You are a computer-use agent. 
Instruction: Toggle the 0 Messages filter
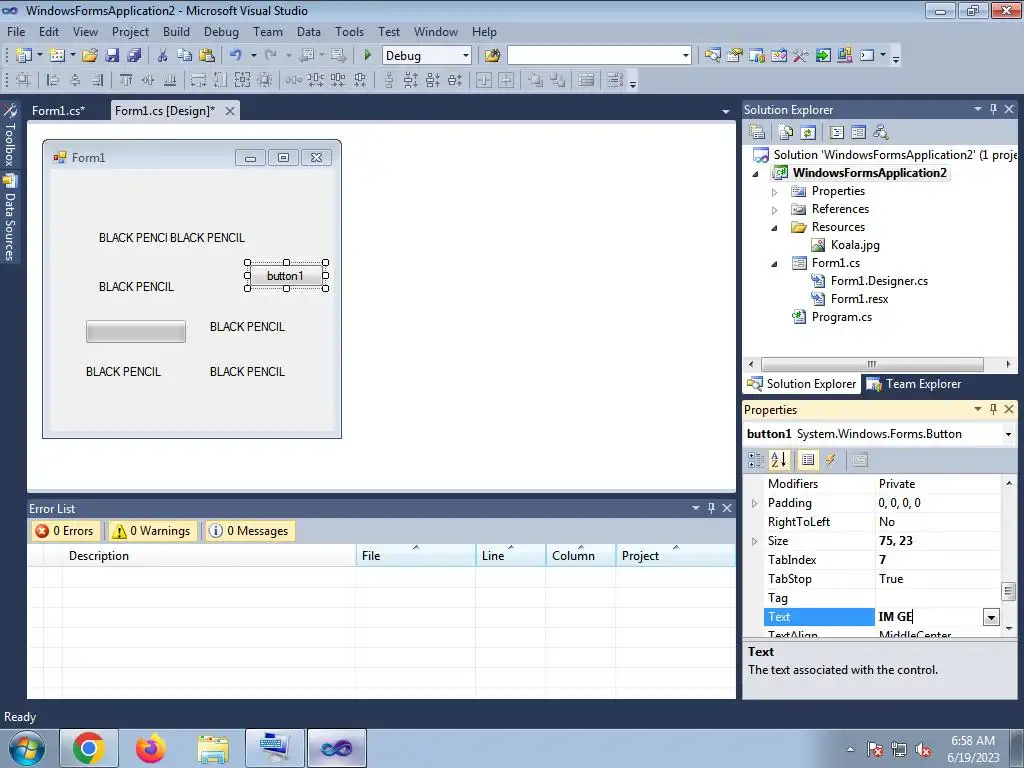(251, 531)
